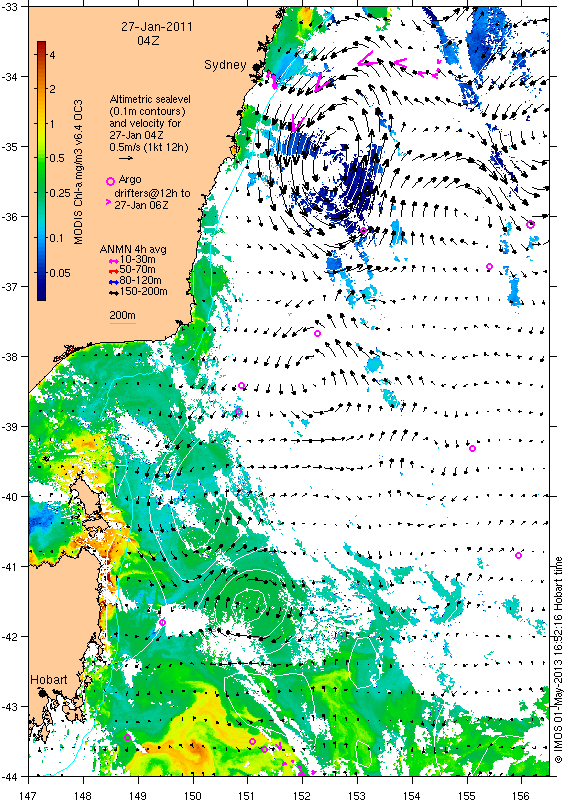The image size is (570, 800).
Task: Click the color bar label 0.1
Action: click(57, 238)
